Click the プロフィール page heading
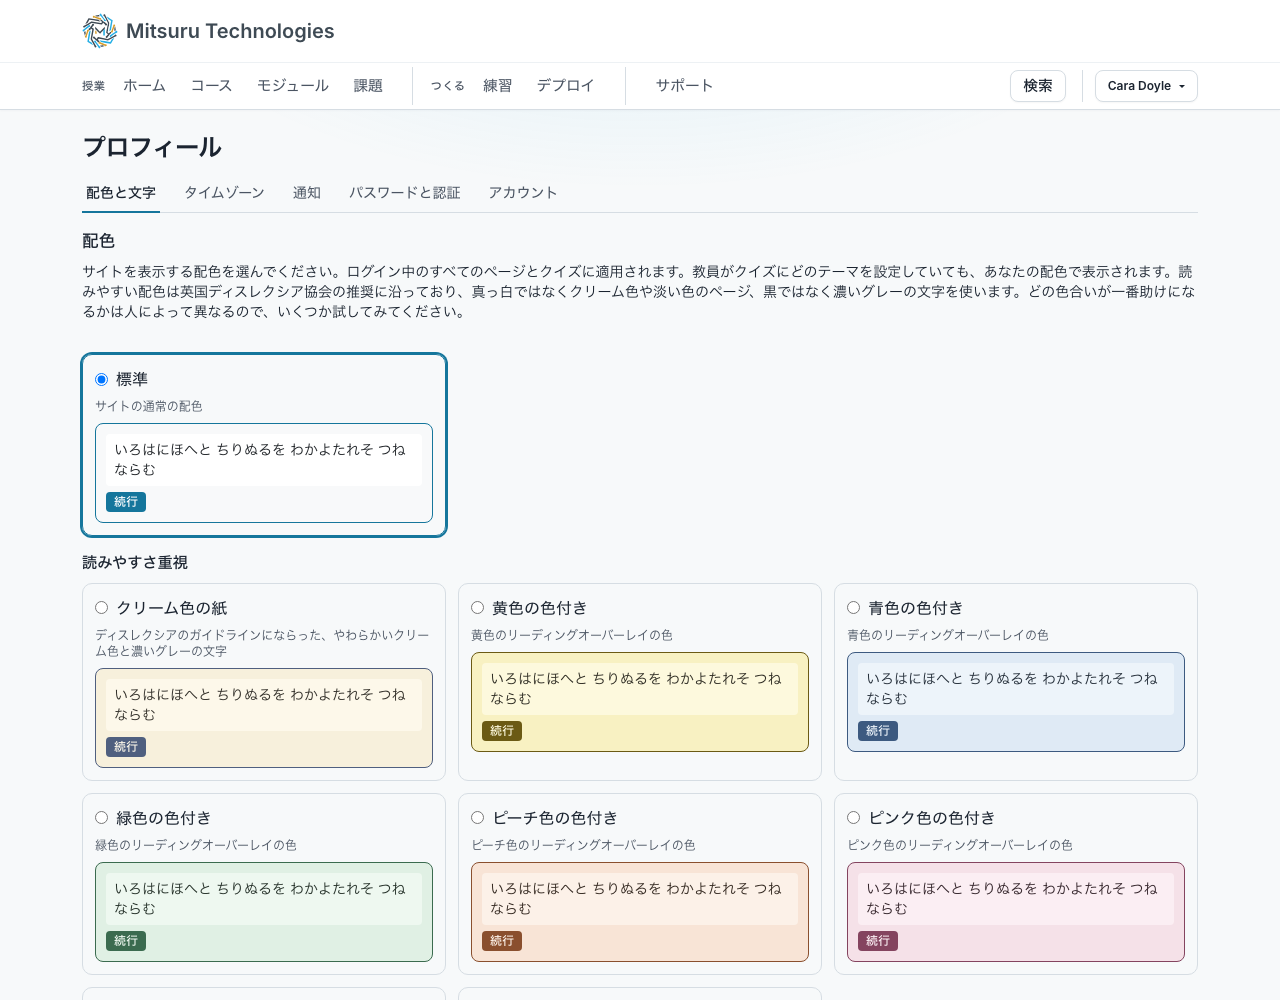The width and height of the screenshot is (1280, 1000). coord(152,147)
